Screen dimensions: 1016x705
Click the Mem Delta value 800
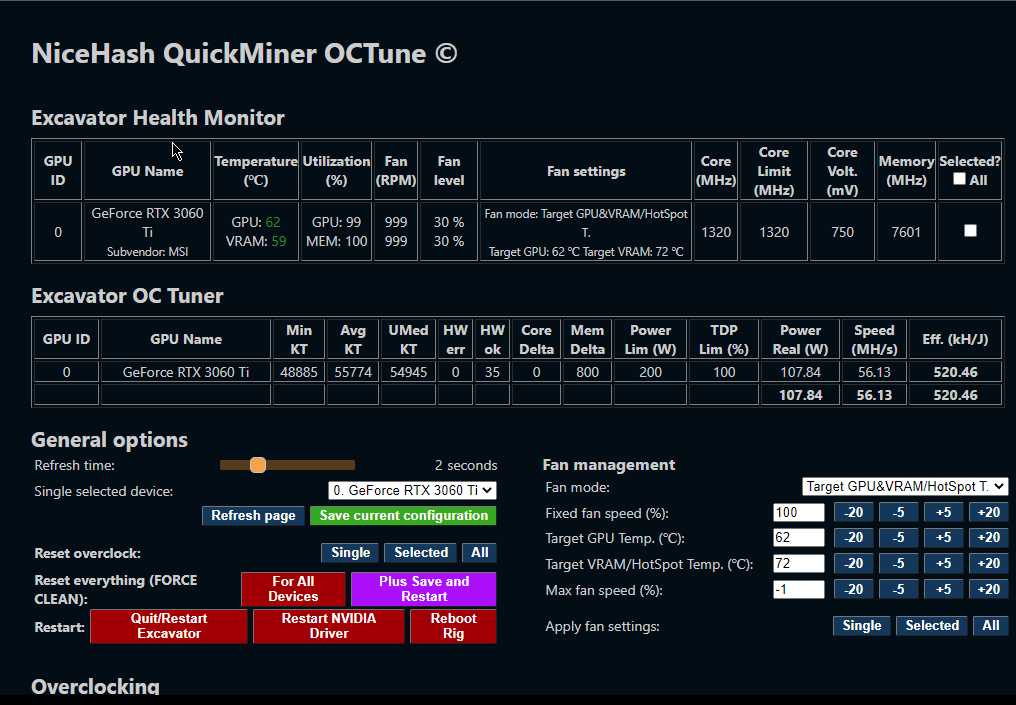(588, 372)
